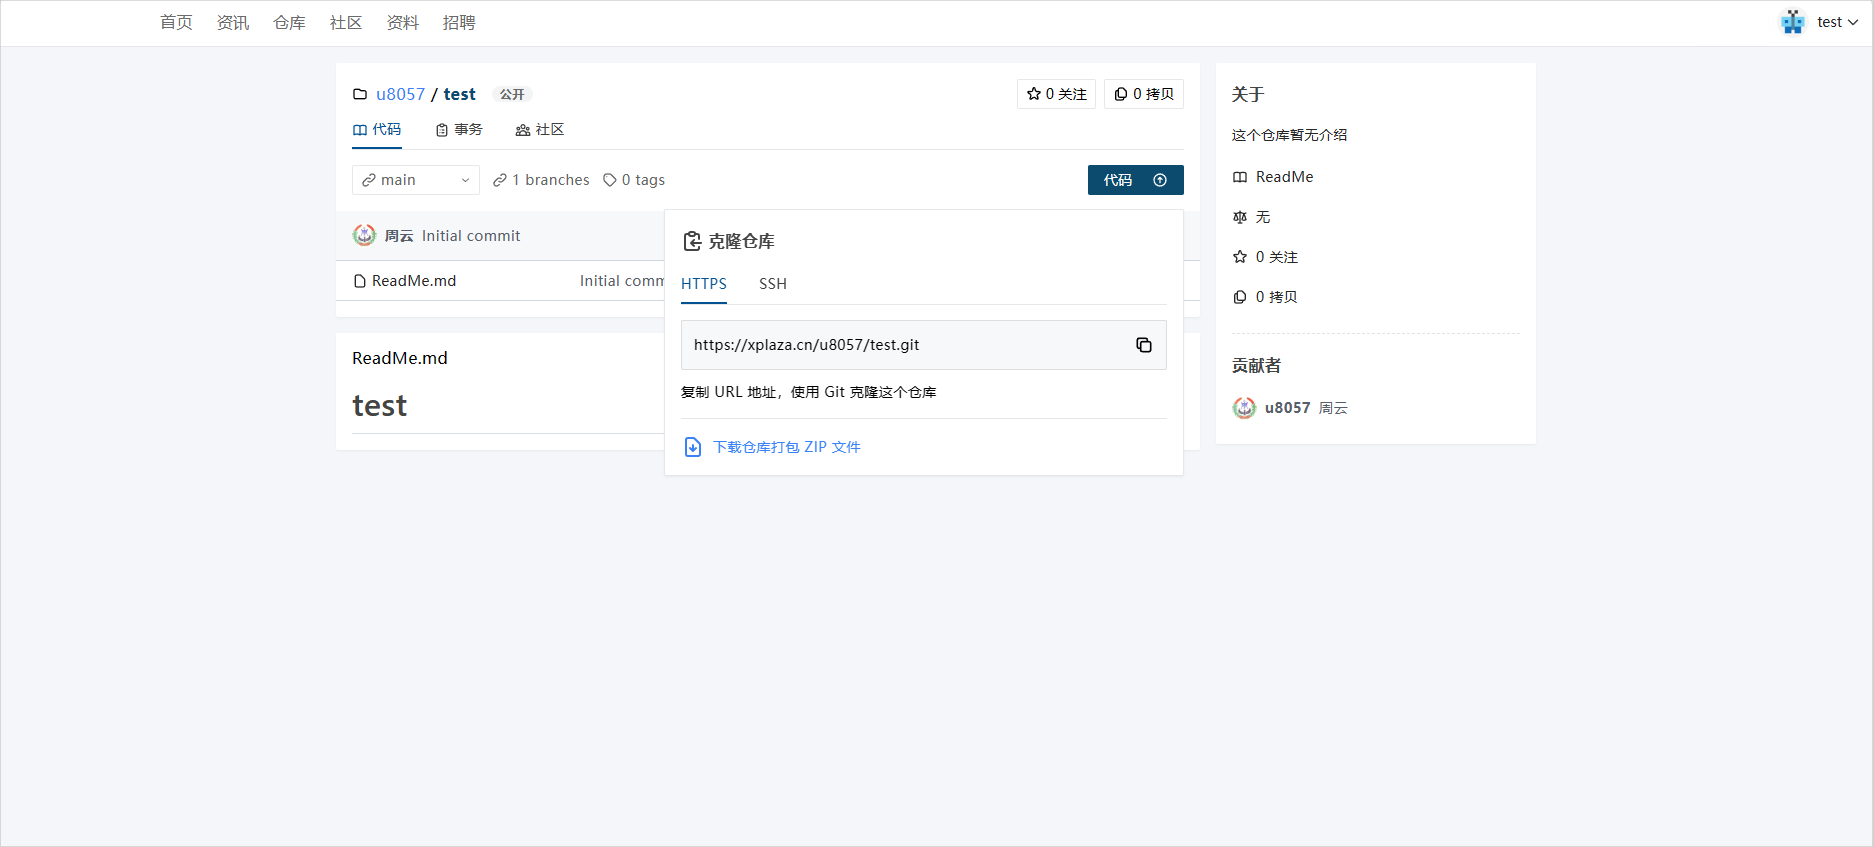Viewport: 1874px width, 847px height.
Task: Switch to the SSH clone tab
Action: click(772, 284)
